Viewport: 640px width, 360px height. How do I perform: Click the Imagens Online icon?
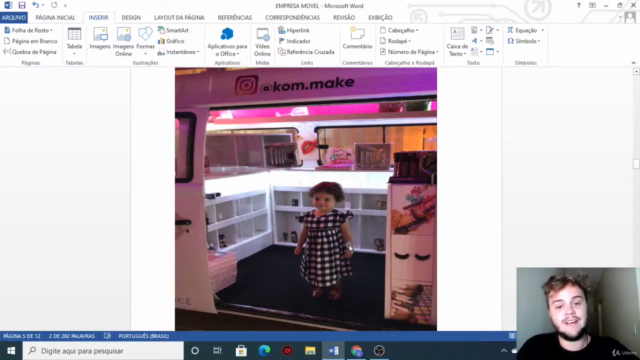[123, 41]
